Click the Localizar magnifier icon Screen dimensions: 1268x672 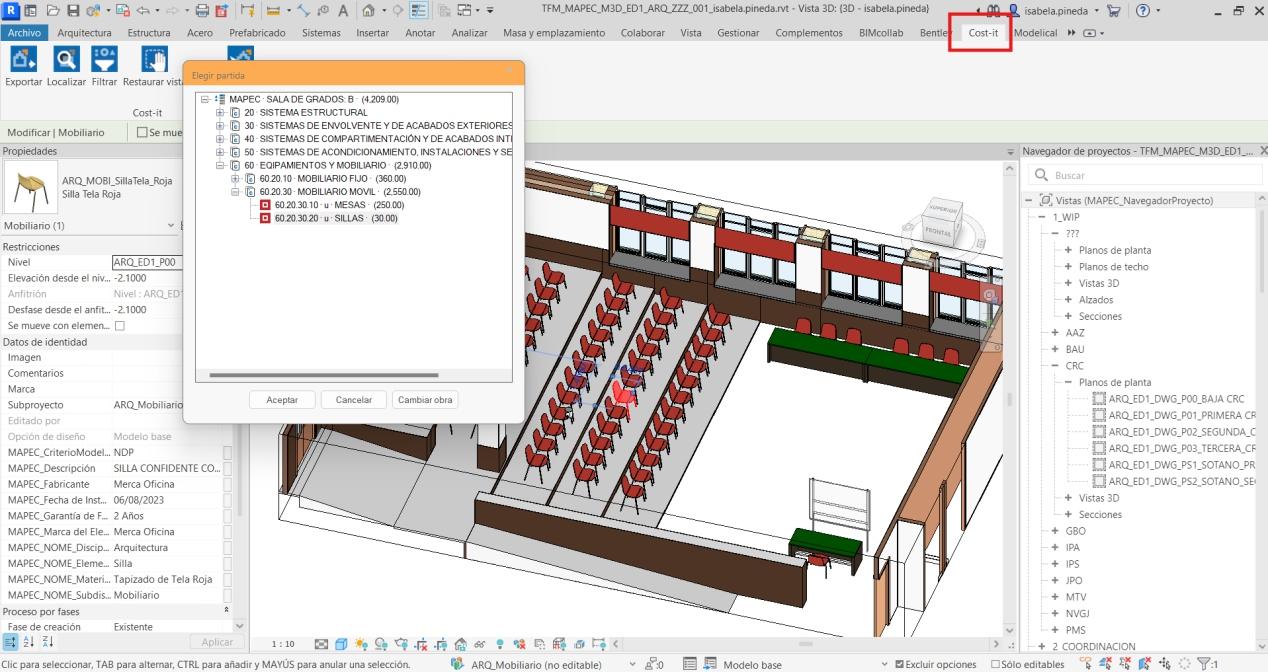66,60
